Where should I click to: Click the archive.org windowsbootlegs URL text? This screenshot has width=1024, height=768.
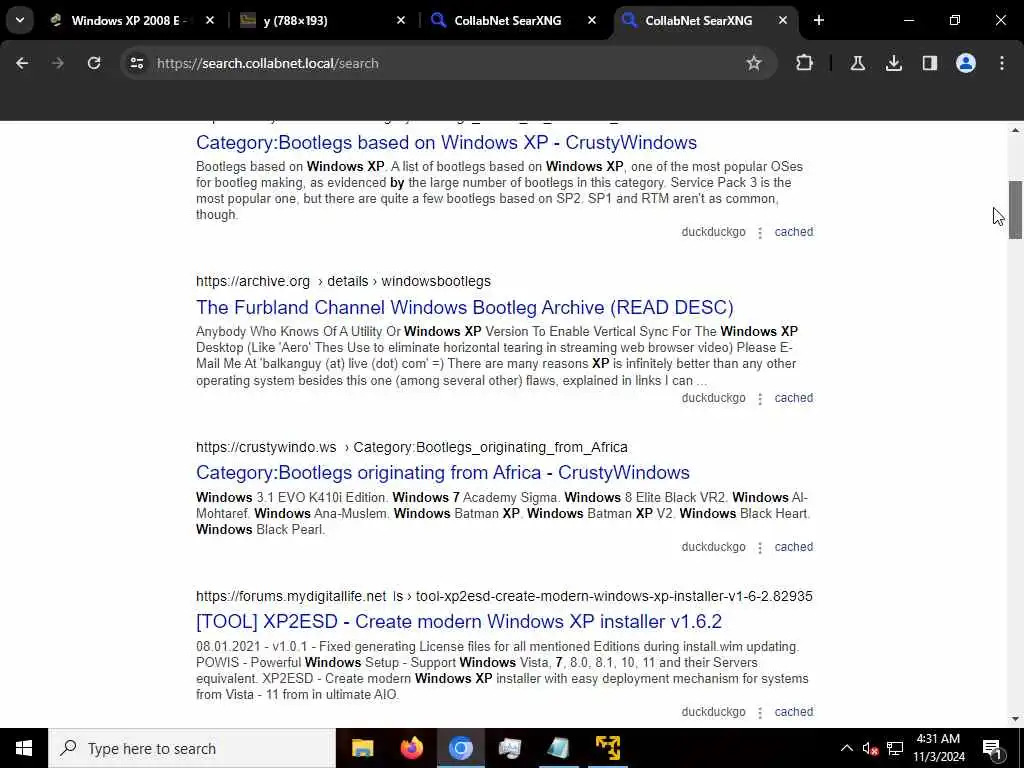point(344,281)
